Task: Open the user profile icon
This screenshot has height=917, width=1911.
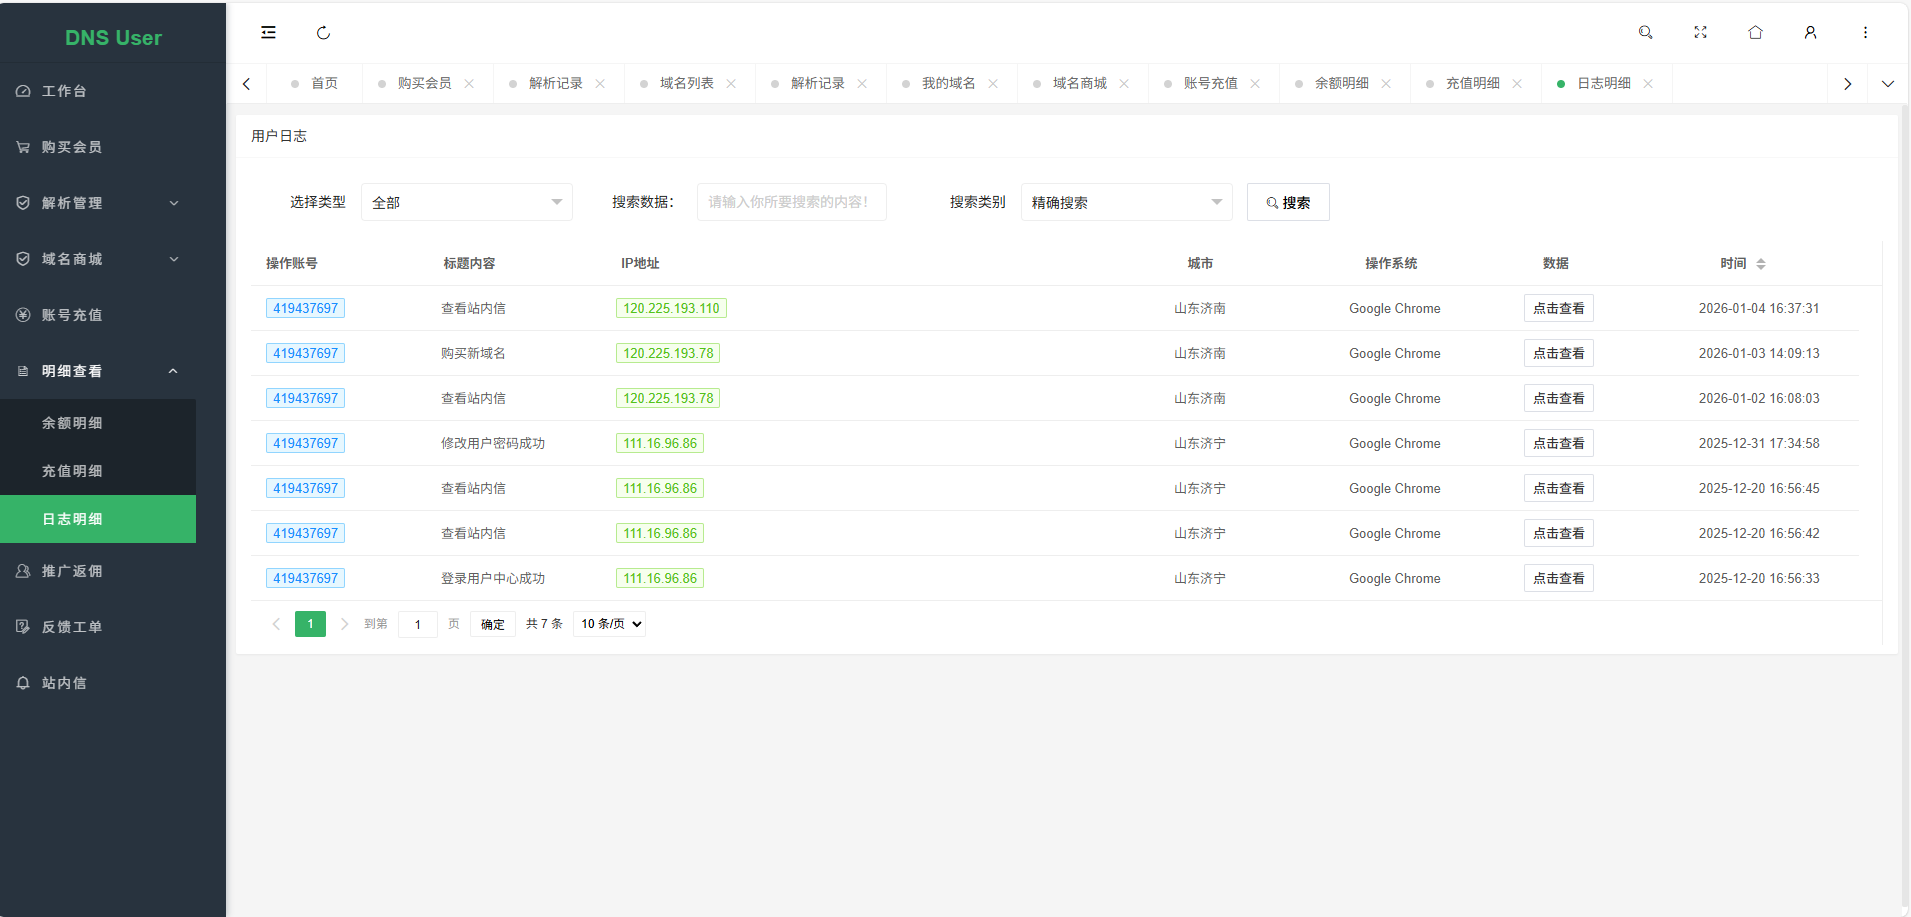Action: pyautogui.click(x=1810, y=33)
